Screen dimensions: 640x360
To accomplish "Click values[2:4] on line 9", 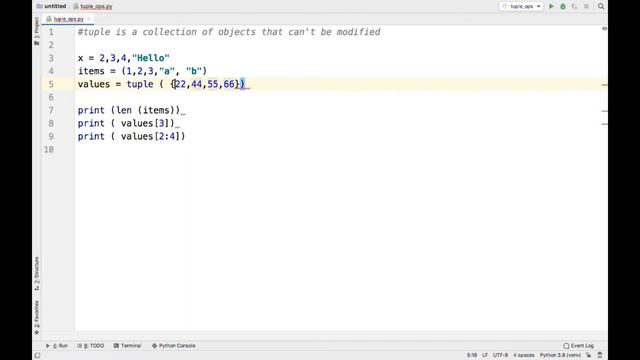I will point(150,136).
